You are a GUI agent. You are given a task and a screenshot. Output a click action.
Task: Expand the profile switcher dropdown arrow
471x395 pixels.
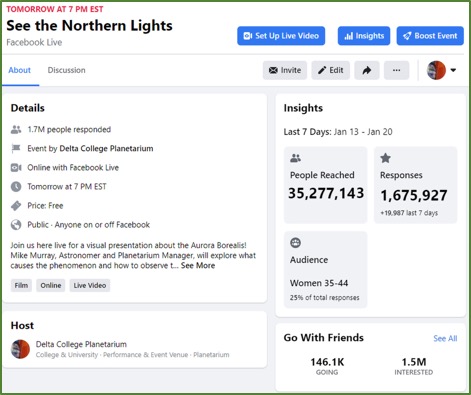click(453, 70)
